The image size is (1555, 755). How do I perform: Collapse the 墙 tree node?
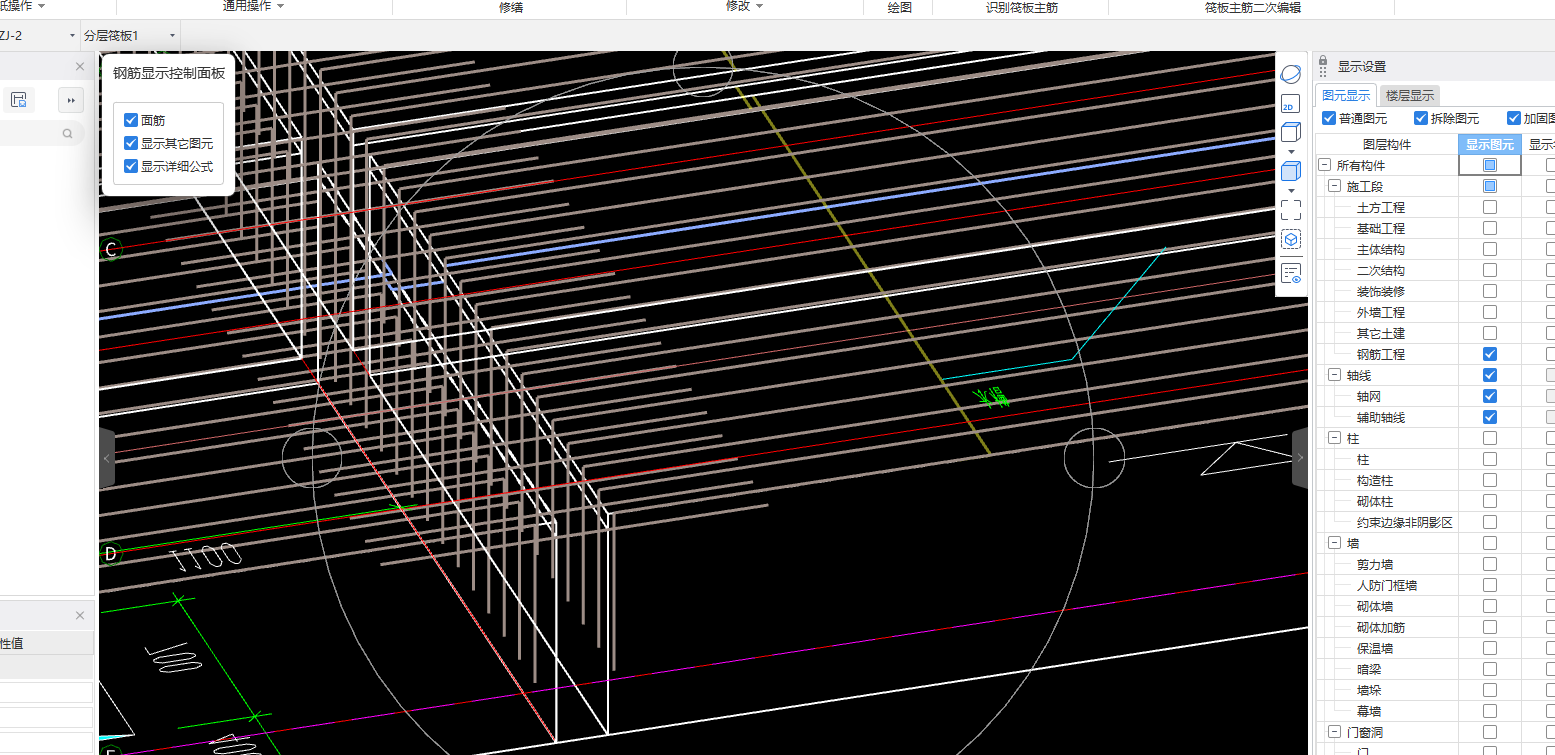(1334, 543)
